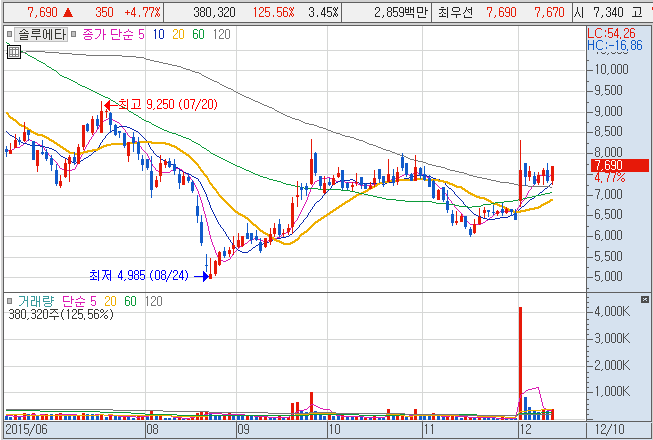653x440 pixels.
Task: Click the red arrow at 최고 9,250
Action: [x=111, y=104]
